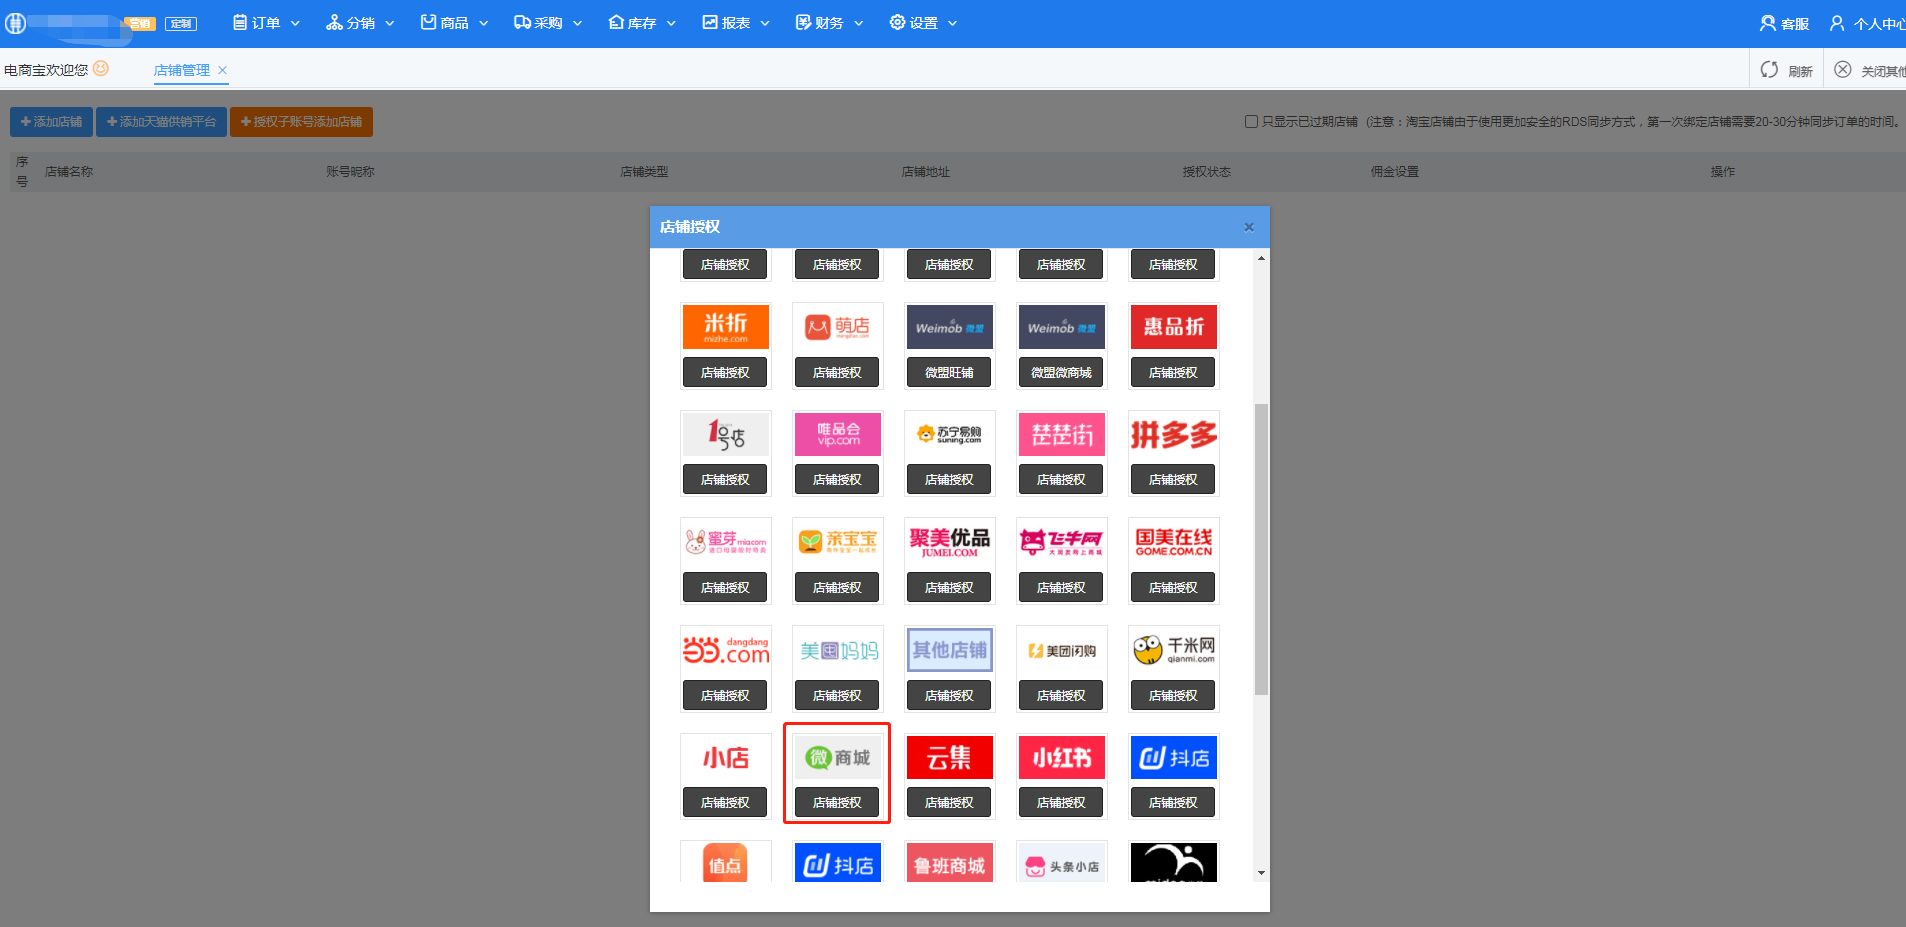Toggle 只显示已过期店铺 checkbox
The width and height of the screenshot is (1906, 927).
[x=1251, y=121]
